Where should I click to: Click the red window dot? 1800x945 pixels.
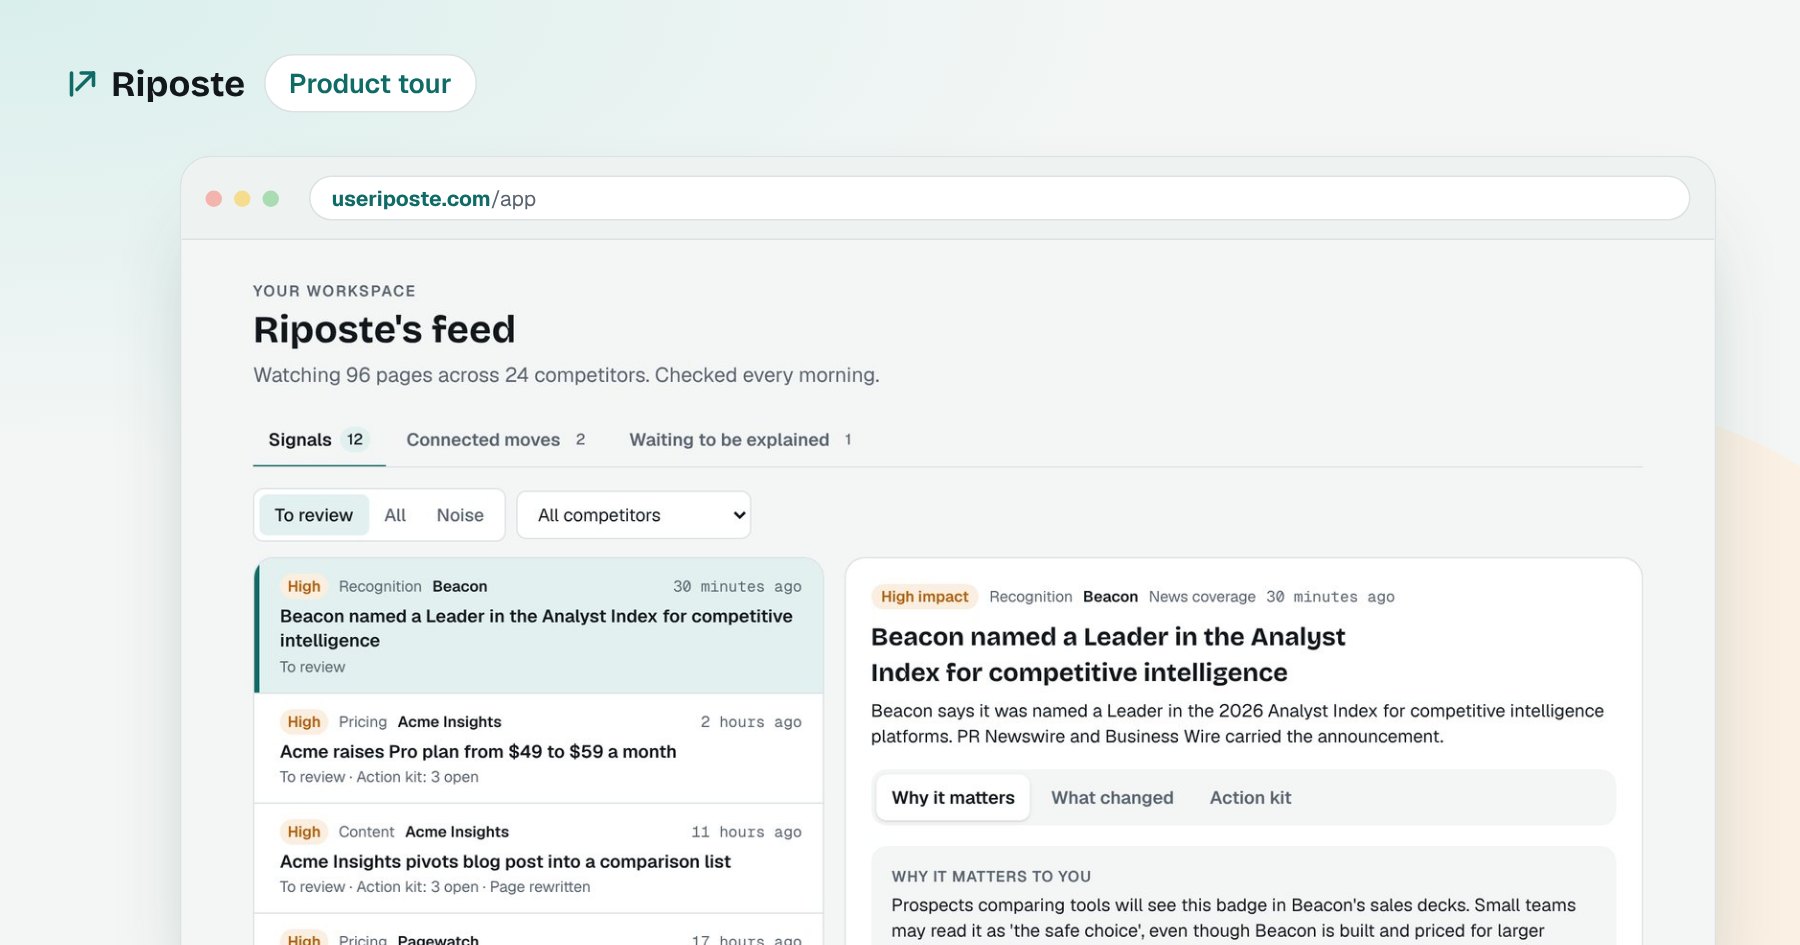click(x=213, y=198)
